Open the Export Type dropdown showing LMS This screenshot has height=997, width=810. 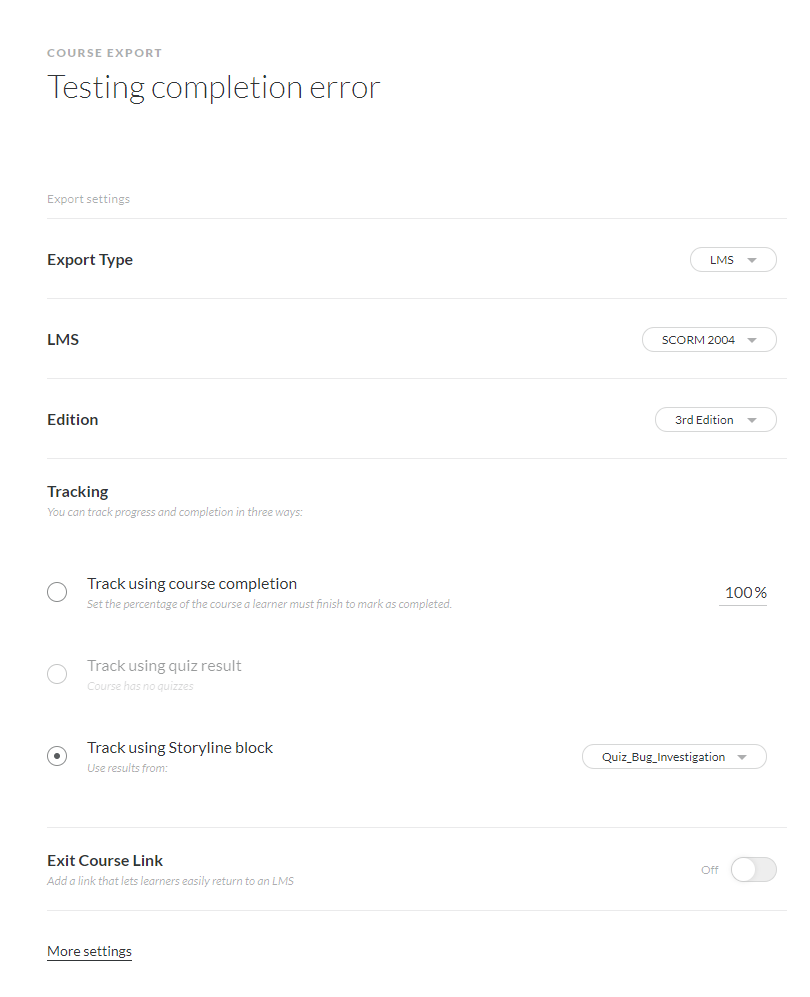click(732, 260)
